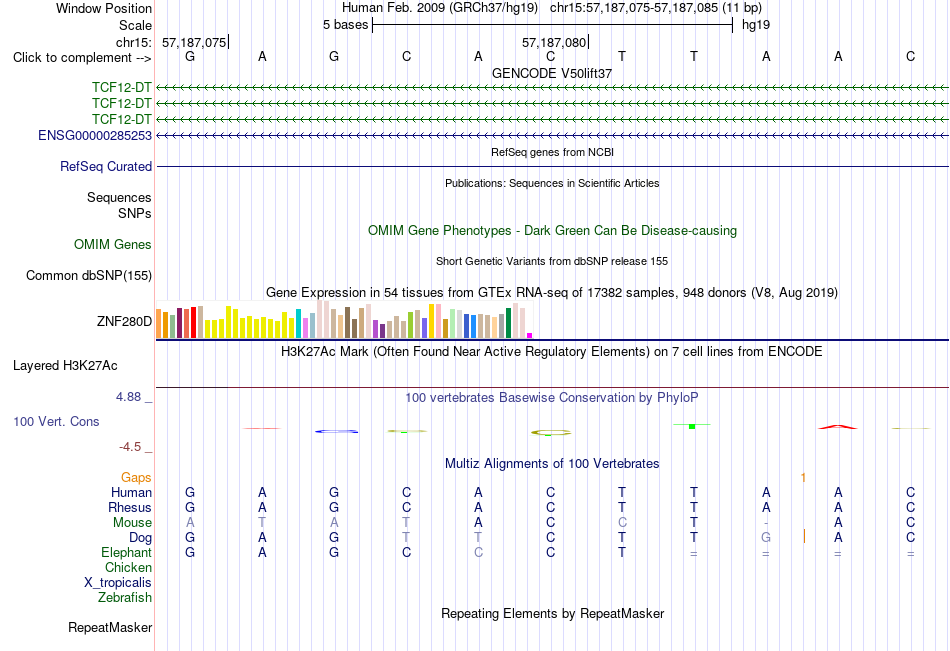Image resolution: width=950 pixels, height=651 pixels.
Task: Select the Layered H3K27Ac label
Action: click(65, 366)
